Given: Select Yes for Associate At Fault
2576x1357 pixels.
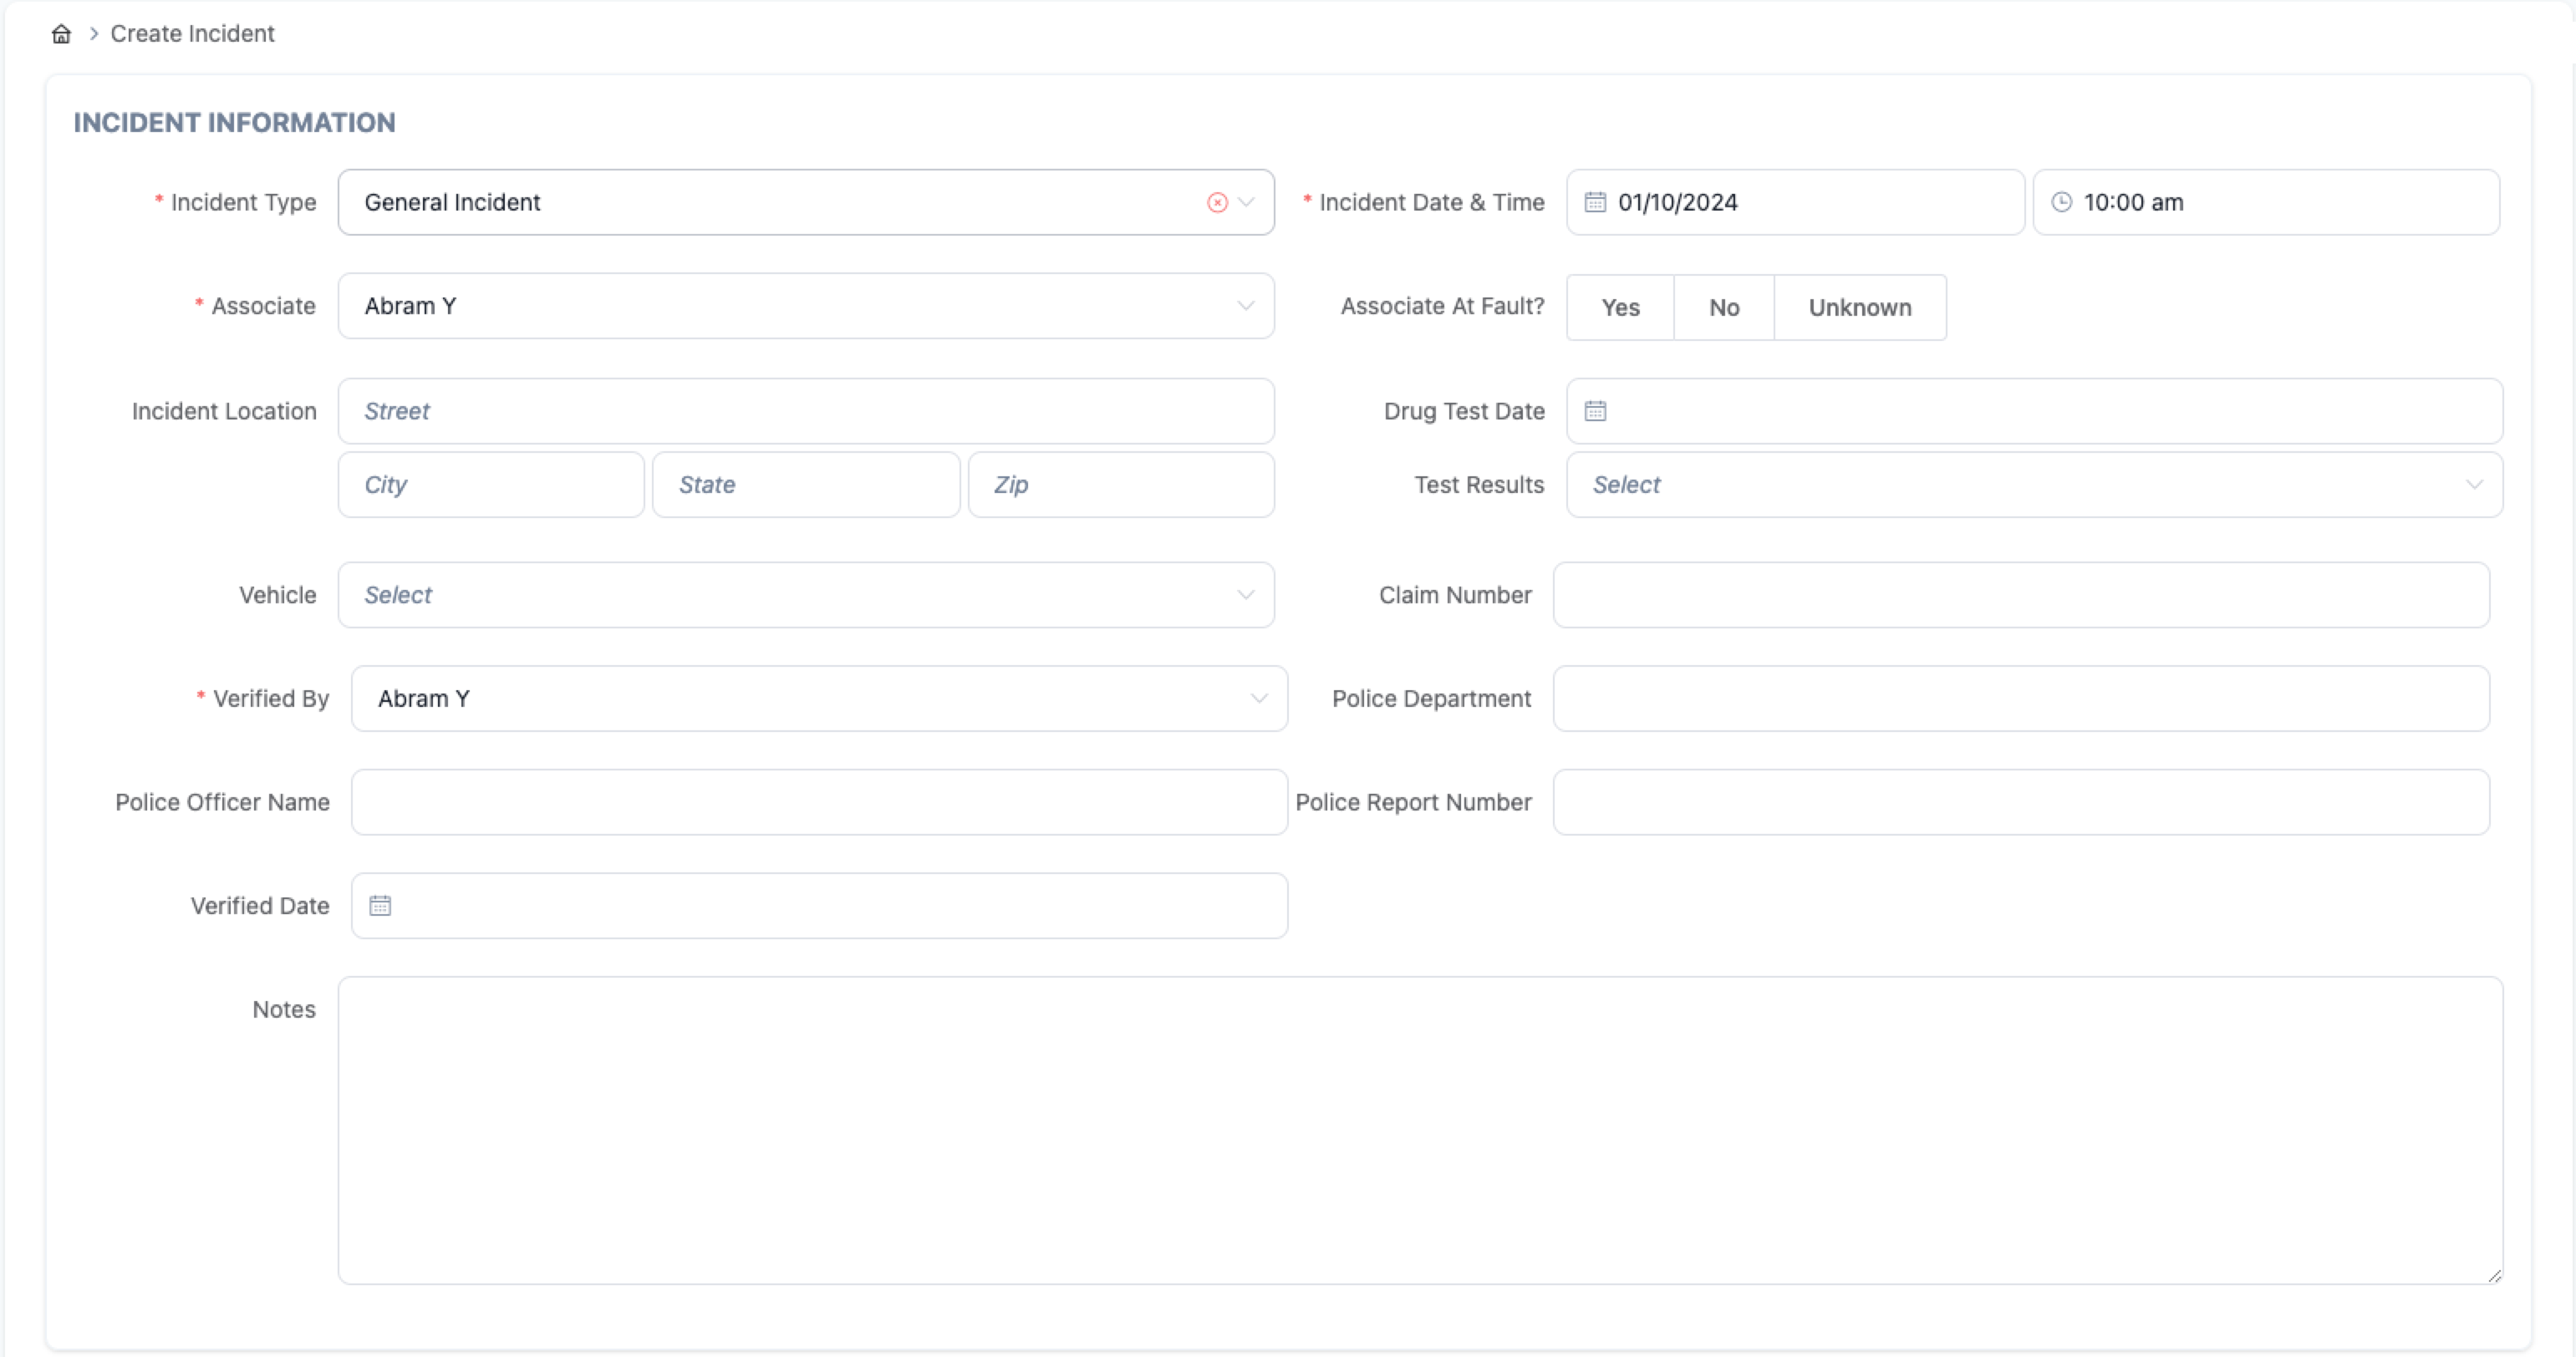Looking at the screenshot, I should (x=1620, y=308).
